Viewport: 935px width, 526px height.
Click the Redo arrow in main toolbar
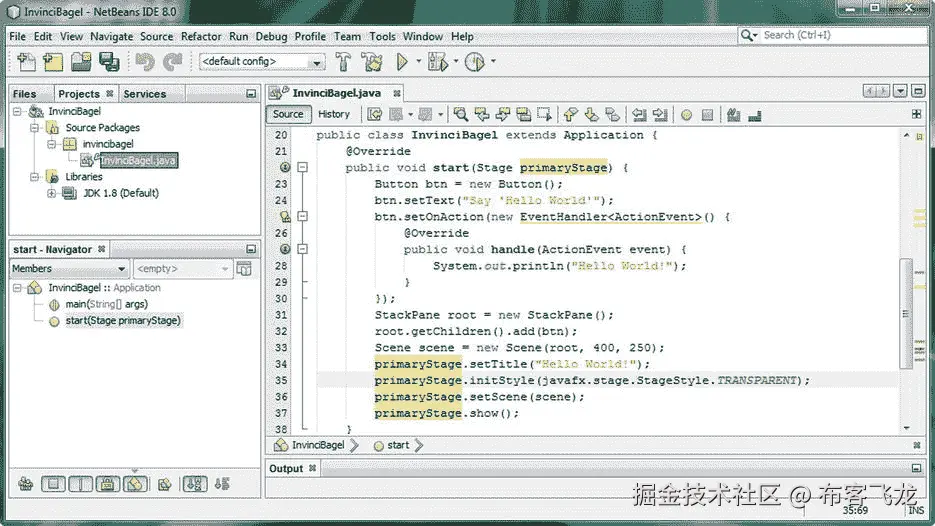pyautogui.click(x=173, y=62)
